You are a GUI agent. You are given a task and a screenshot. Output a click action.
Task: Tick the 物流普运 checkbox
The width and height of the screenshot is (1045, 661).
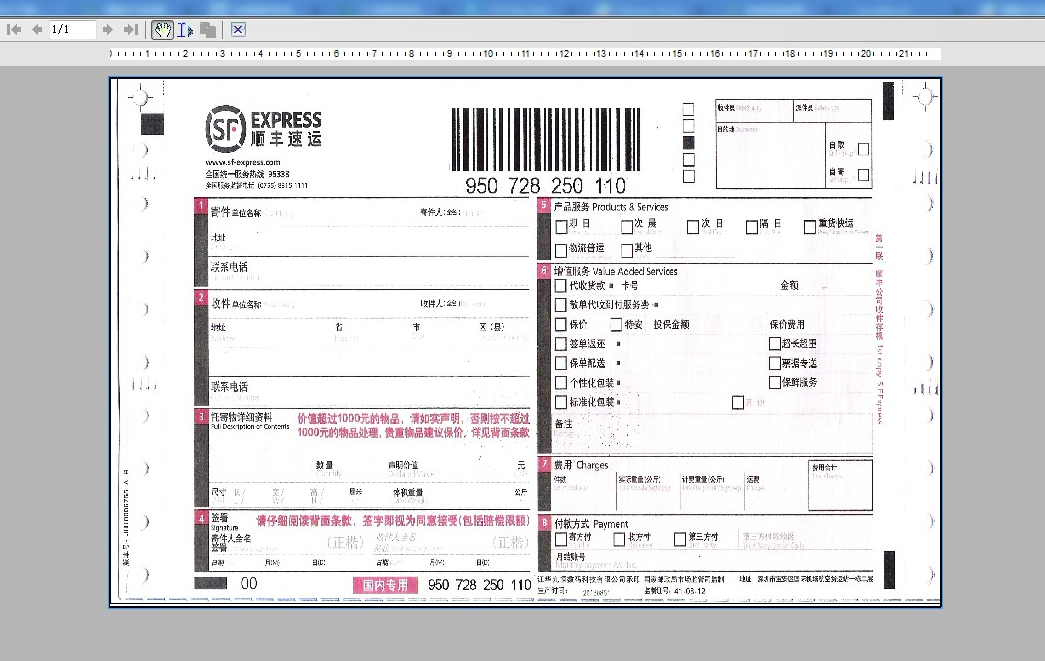(x=561, y=251)
